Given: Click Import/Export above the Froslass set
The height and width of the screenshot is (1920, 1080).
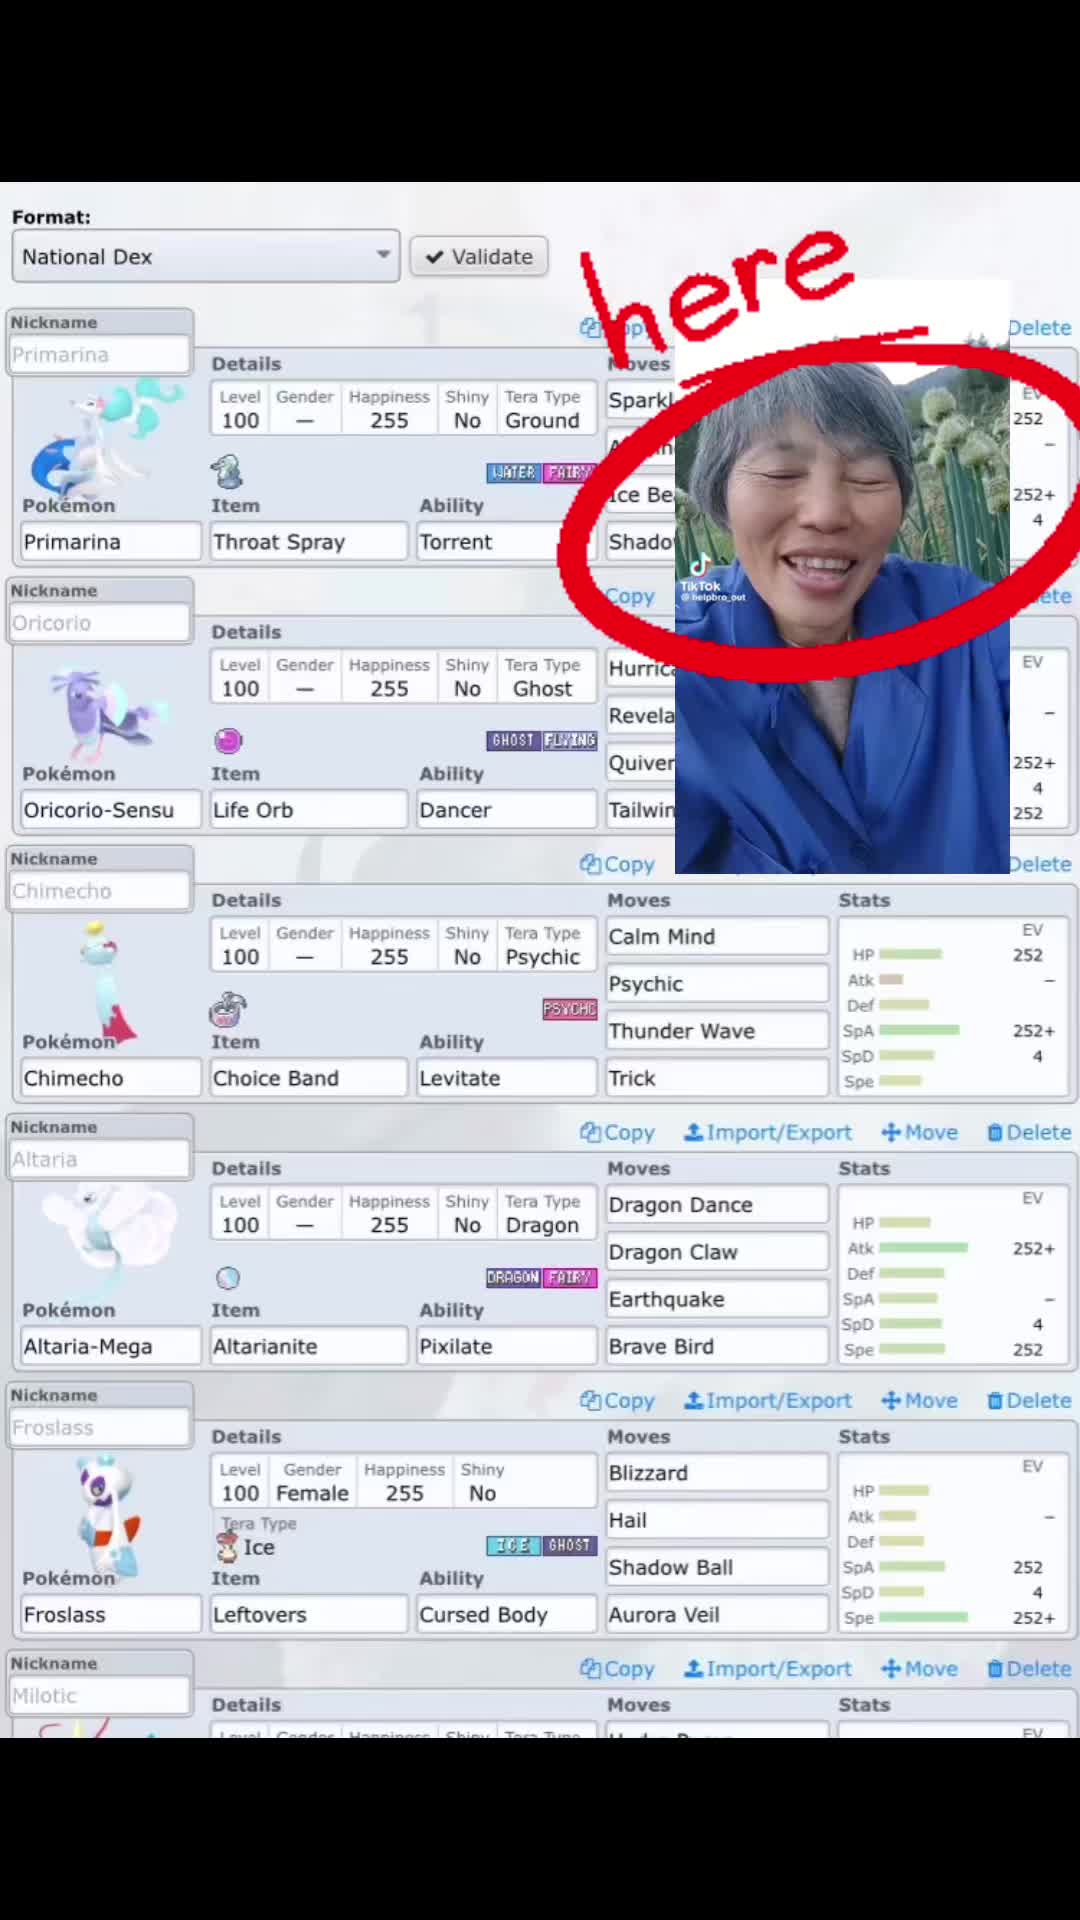Looking at the screenshot, I should 768,1400.
